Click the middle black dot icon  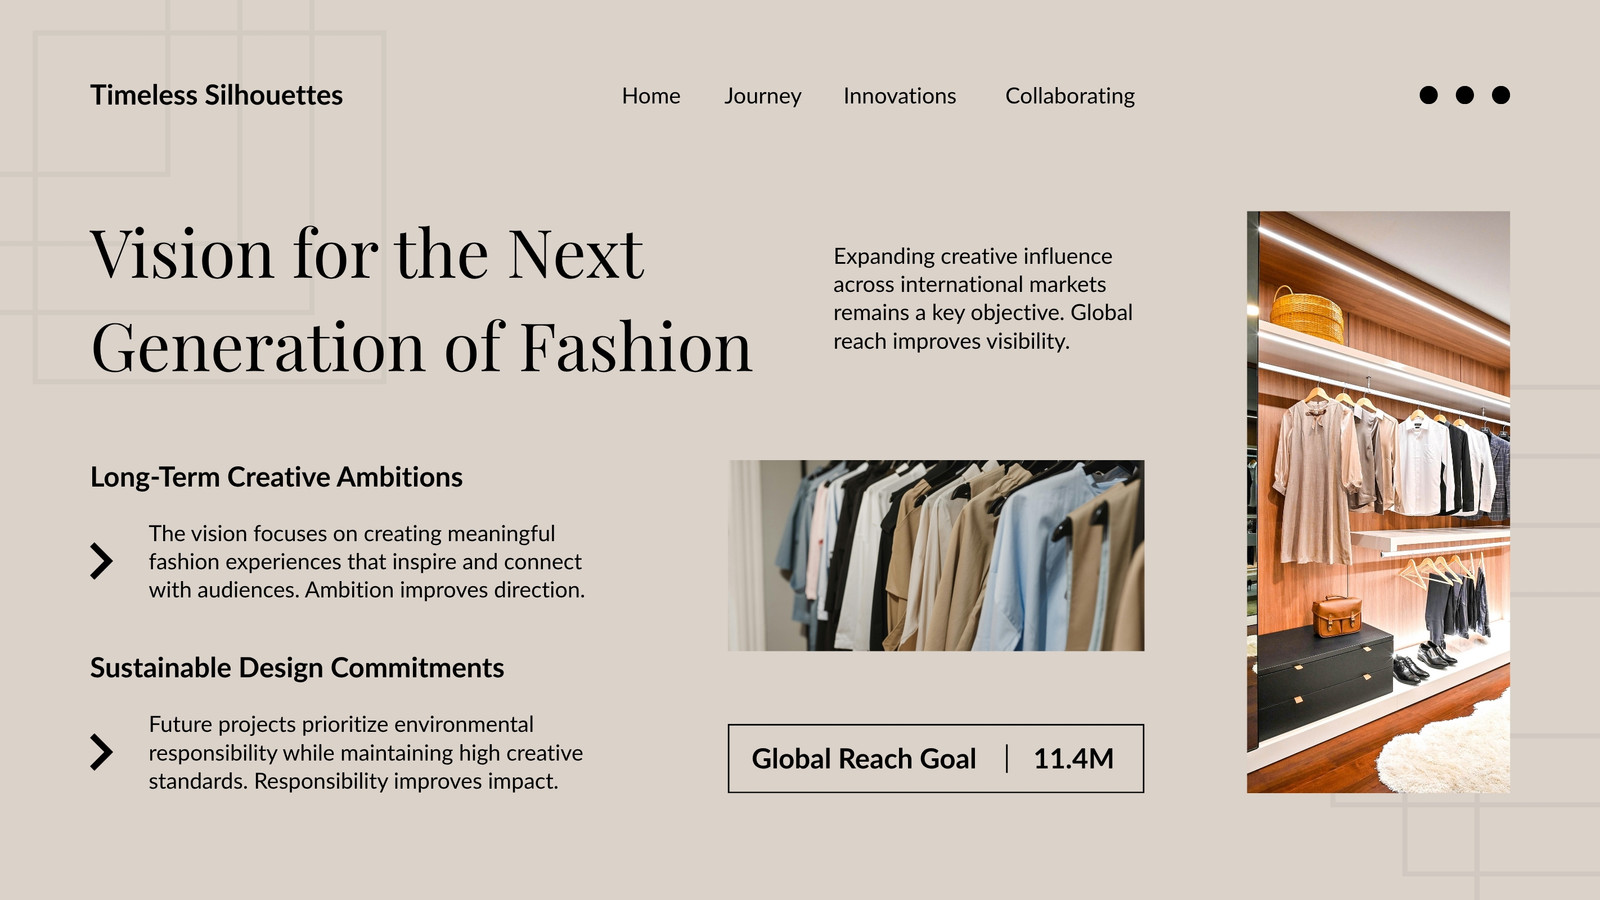[1465, 95]
